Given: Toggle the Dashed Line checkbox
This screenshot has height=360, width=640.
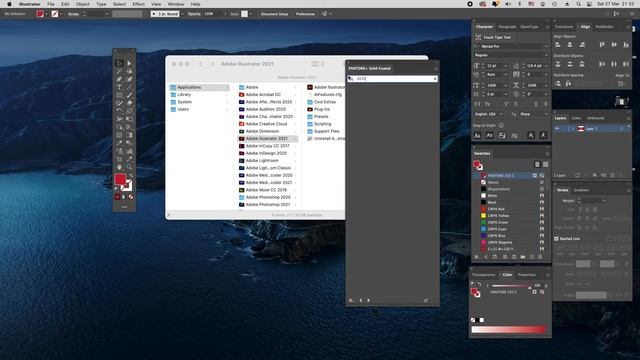Looking at the screenshot, I should [556, 239].
